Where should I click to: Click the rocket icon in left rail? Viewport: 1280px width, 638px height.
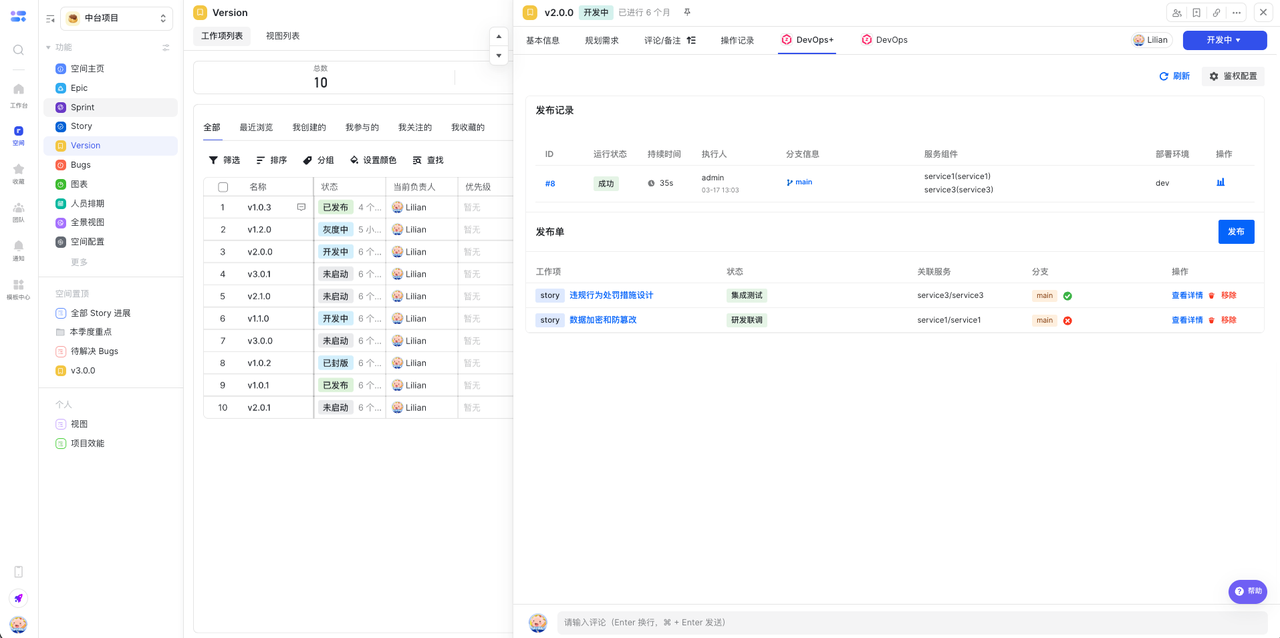click(x=18, y=598)
